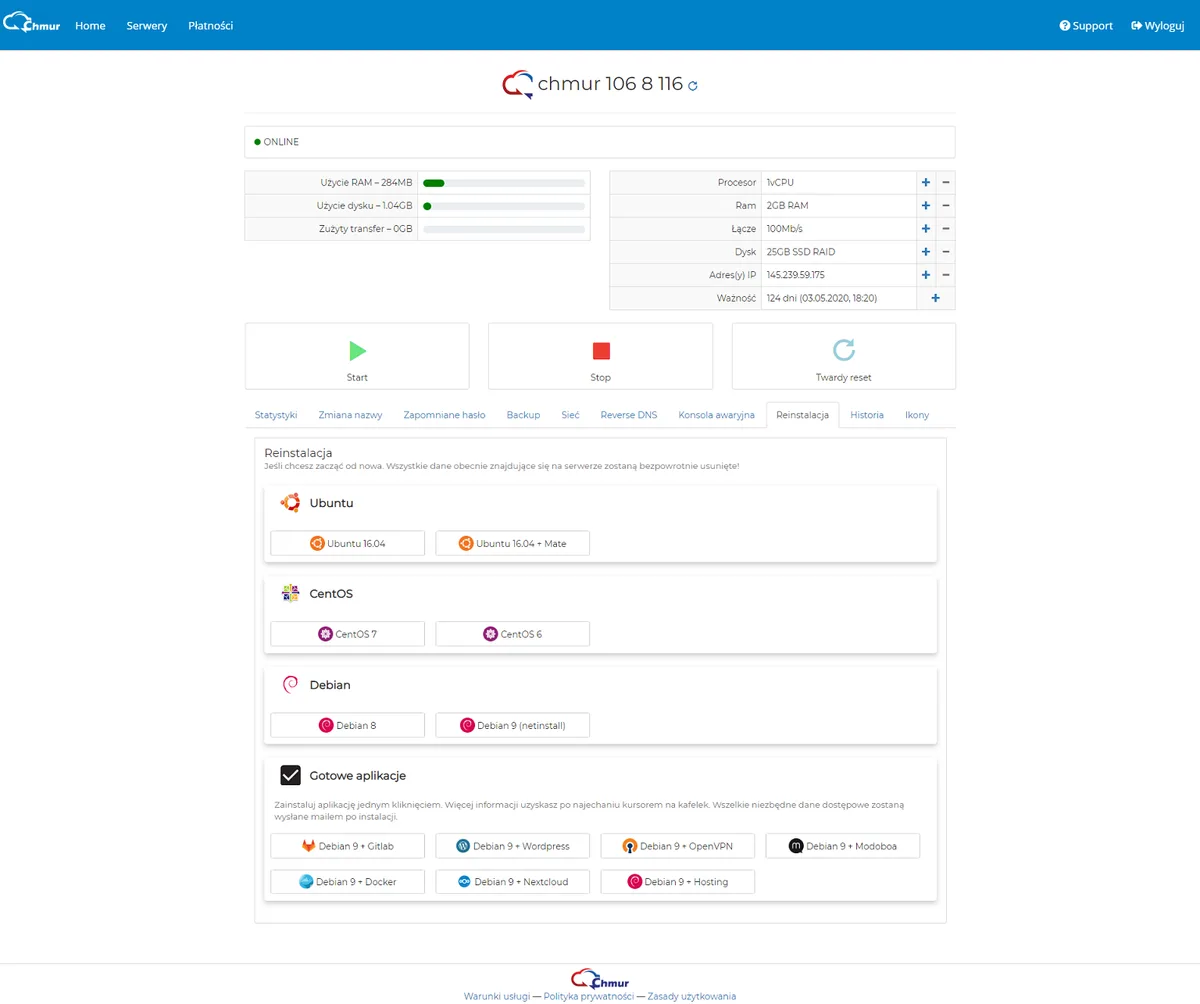
Task: Extend Ważność with the plus icon
Action: click(x=936, y=298)
